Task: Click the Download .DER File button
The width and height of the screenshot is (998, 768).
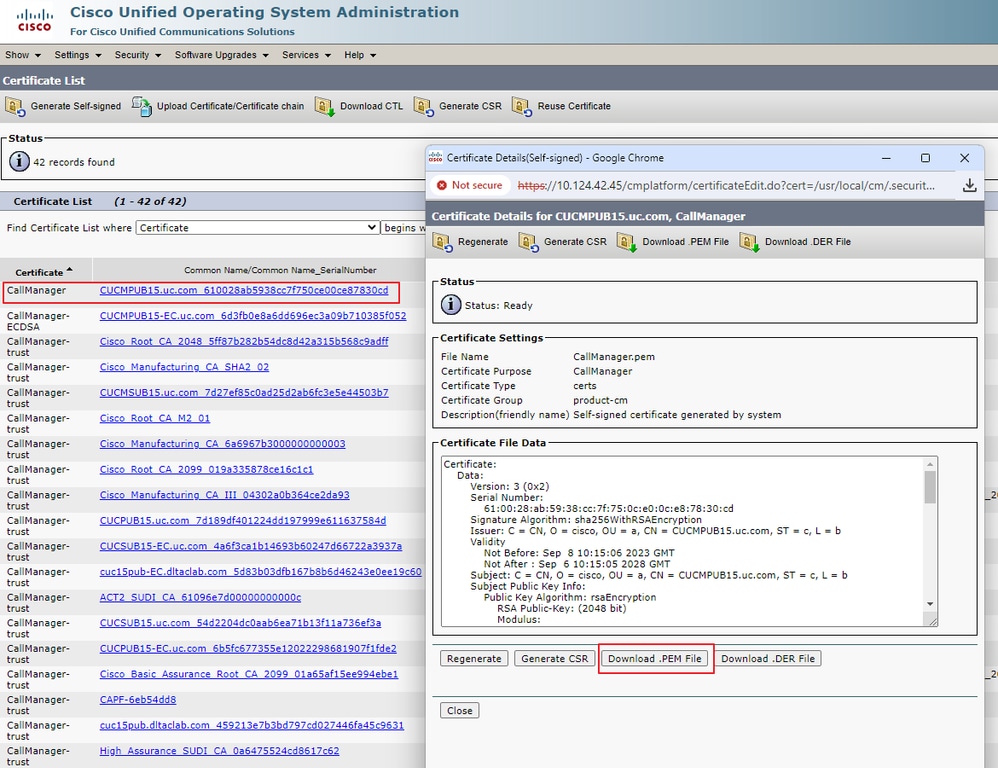Action: pyautogui.click(x=768, y=659)
